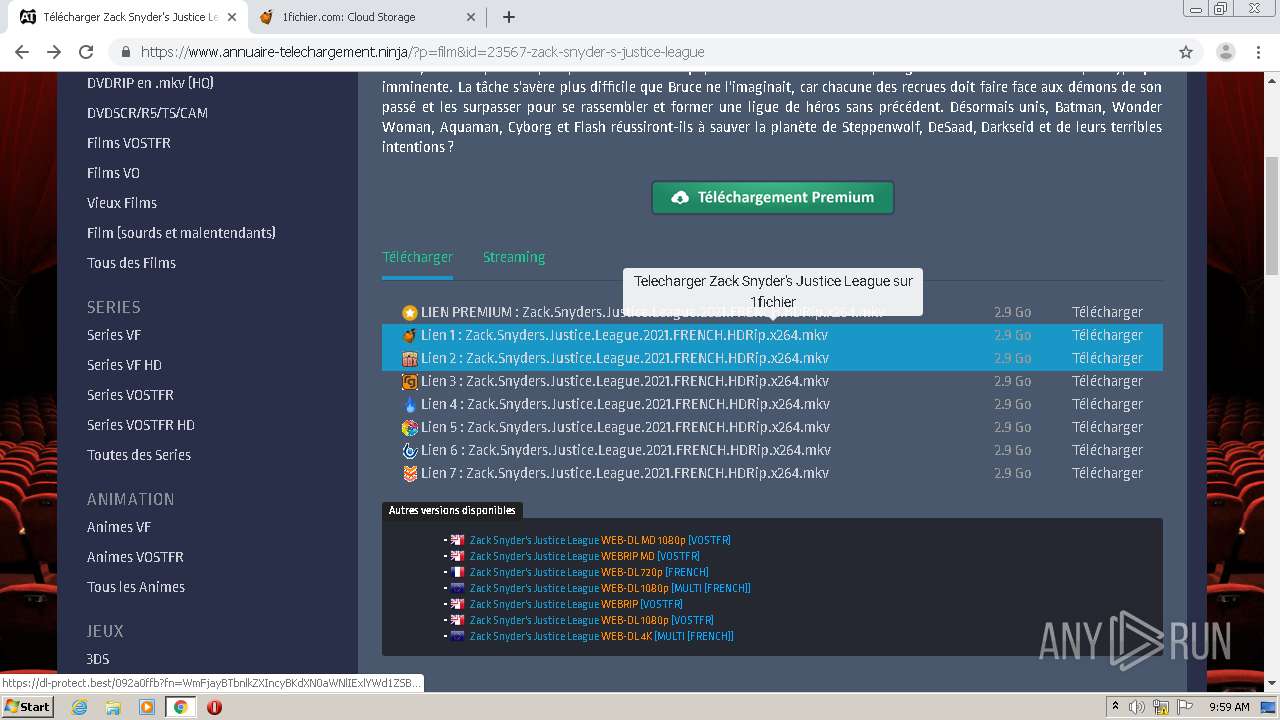This screenshot has height=720, width=1280.
Task: Open Animes VOSTFR sidebar link
Action: click(x=135, y=557)
